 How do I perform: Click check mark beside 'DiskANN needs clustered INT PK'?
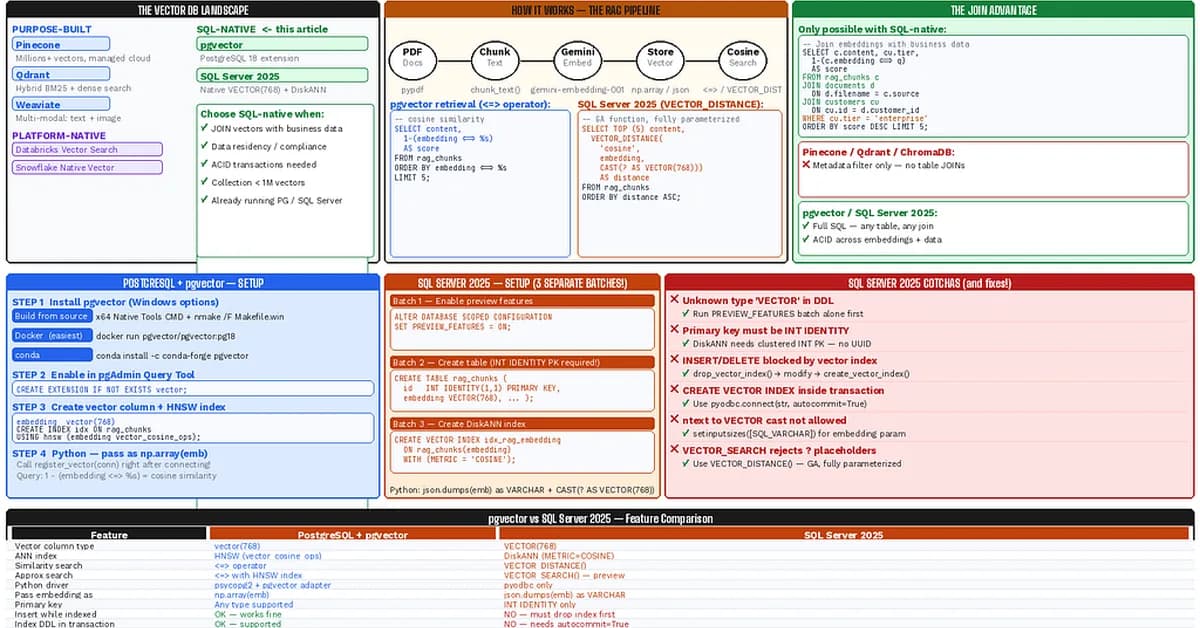point(685,343)
